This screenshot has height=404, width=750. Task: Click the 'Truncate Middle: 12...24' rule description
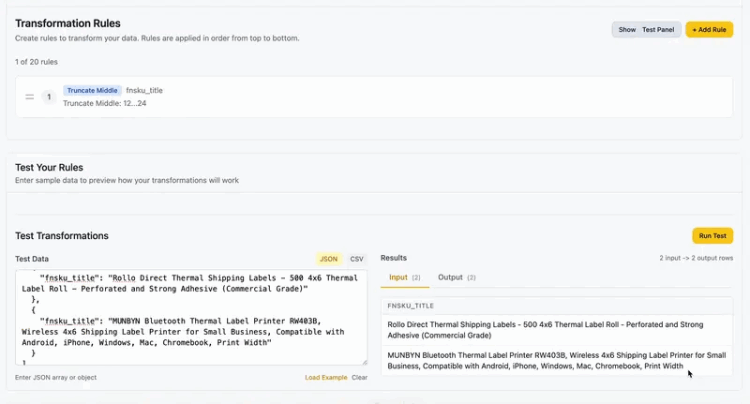pos(105,103)
